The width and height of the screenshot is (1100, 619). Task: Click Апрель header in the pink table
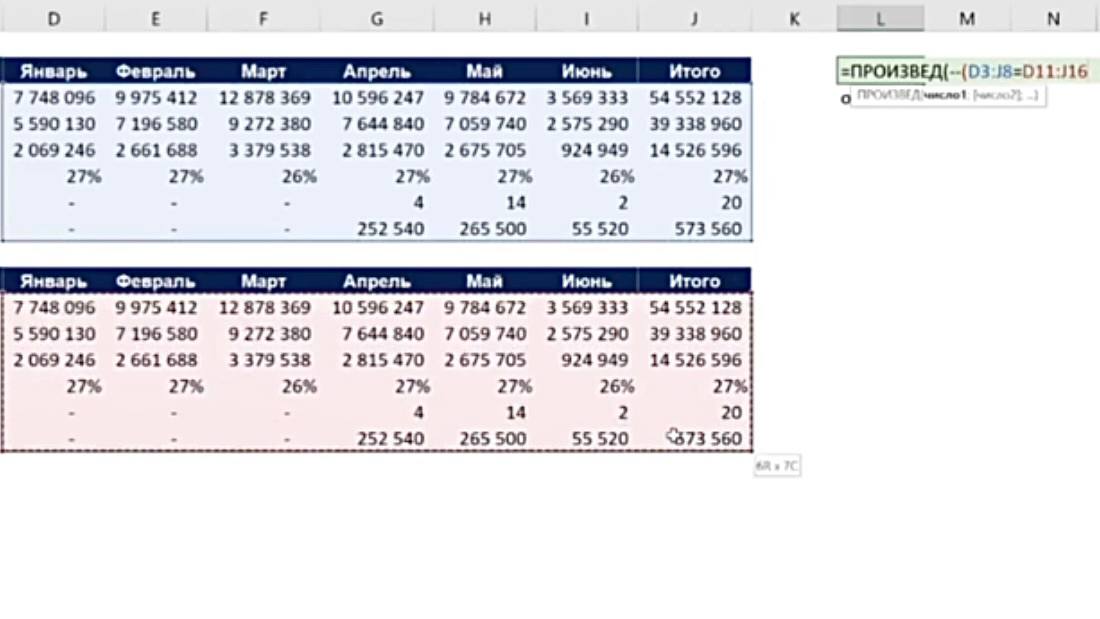(377, 281)
